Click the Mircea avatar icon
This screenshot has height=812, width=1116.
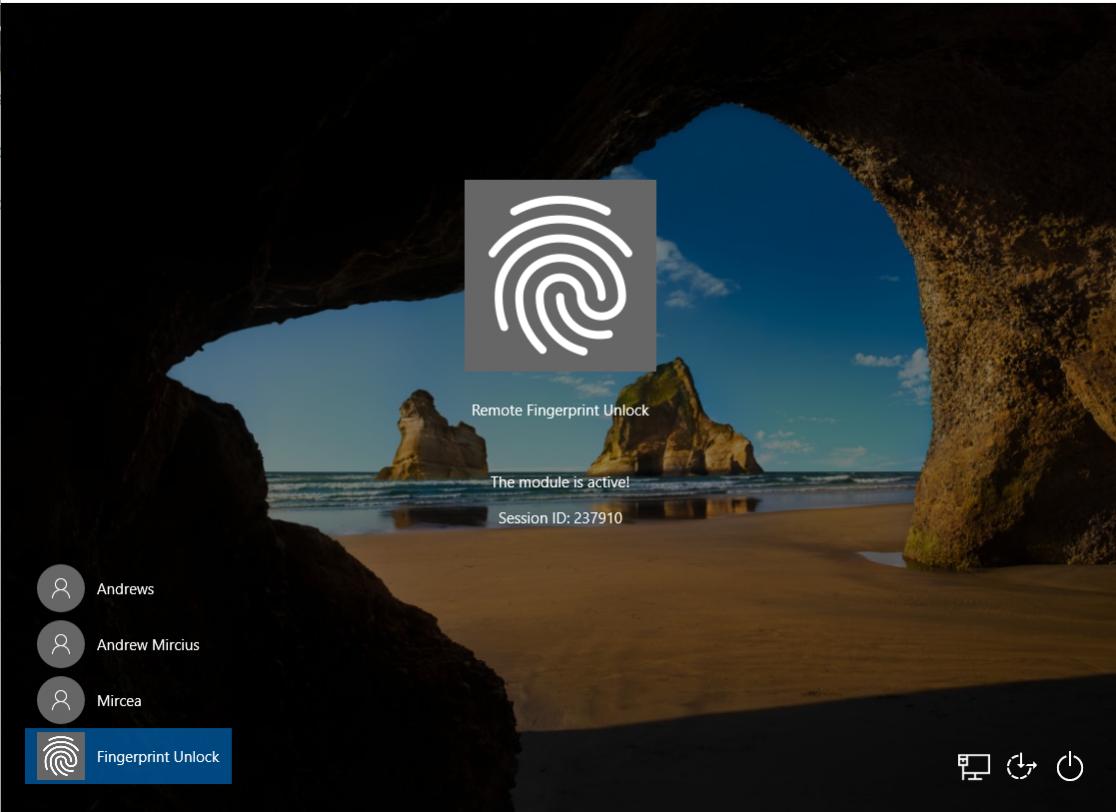(61, 700)
